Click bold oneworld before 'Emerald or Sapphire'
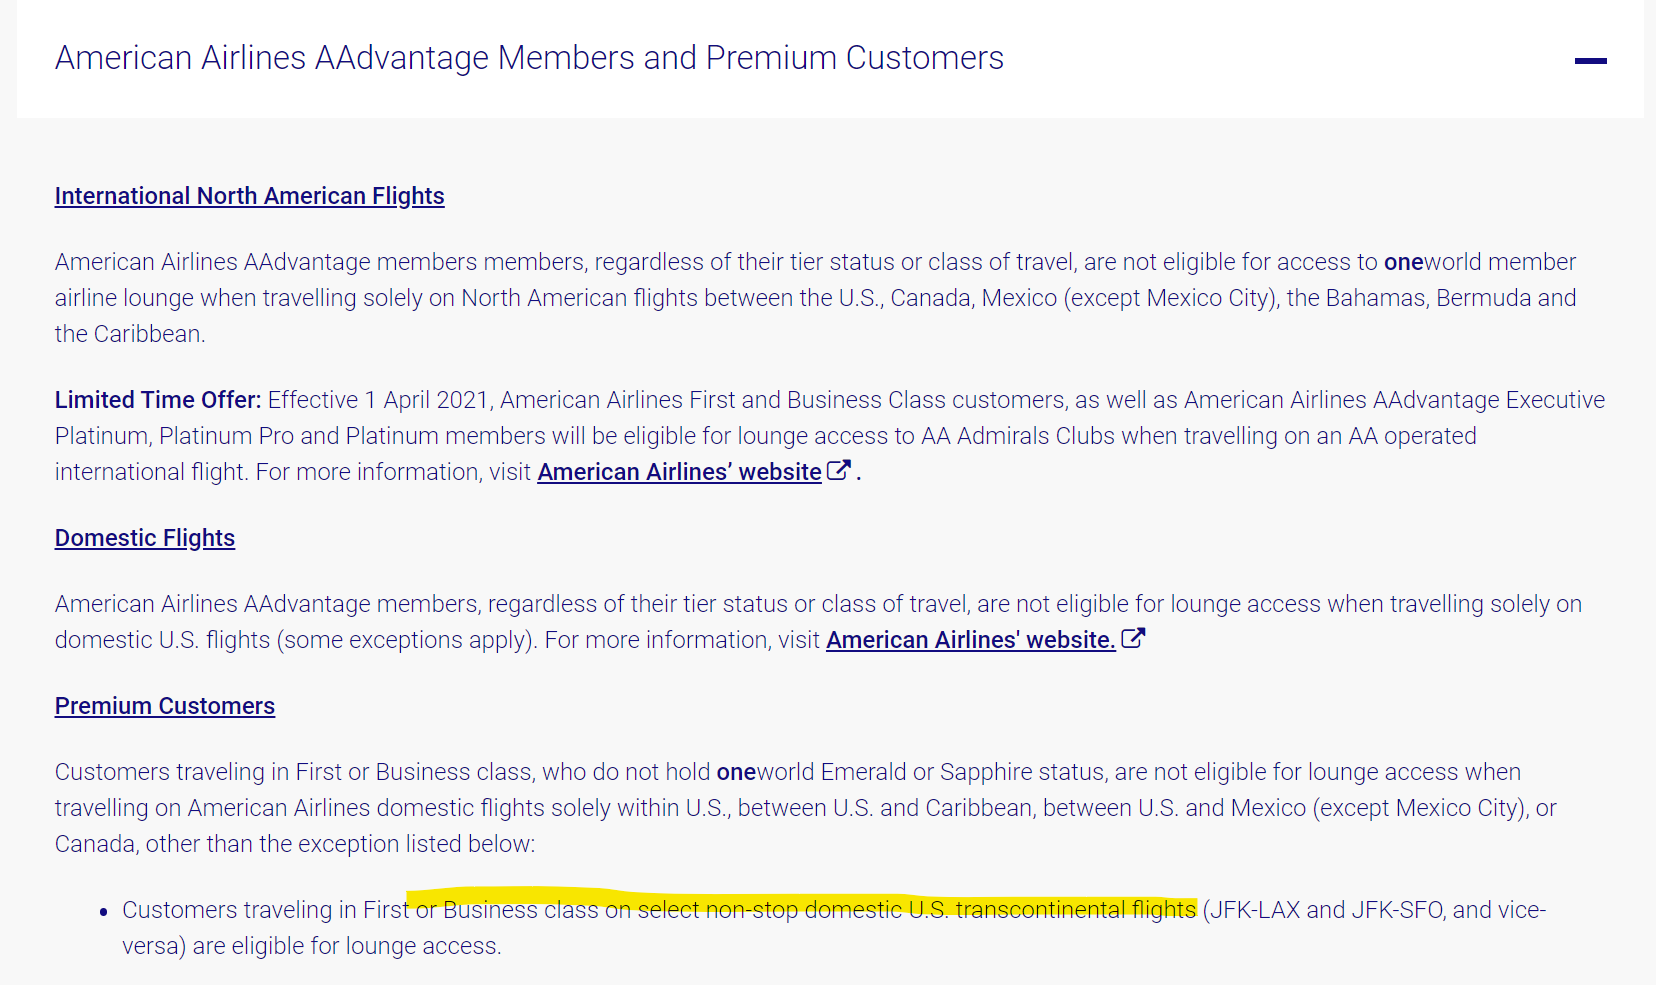 [x=736, y=772]
